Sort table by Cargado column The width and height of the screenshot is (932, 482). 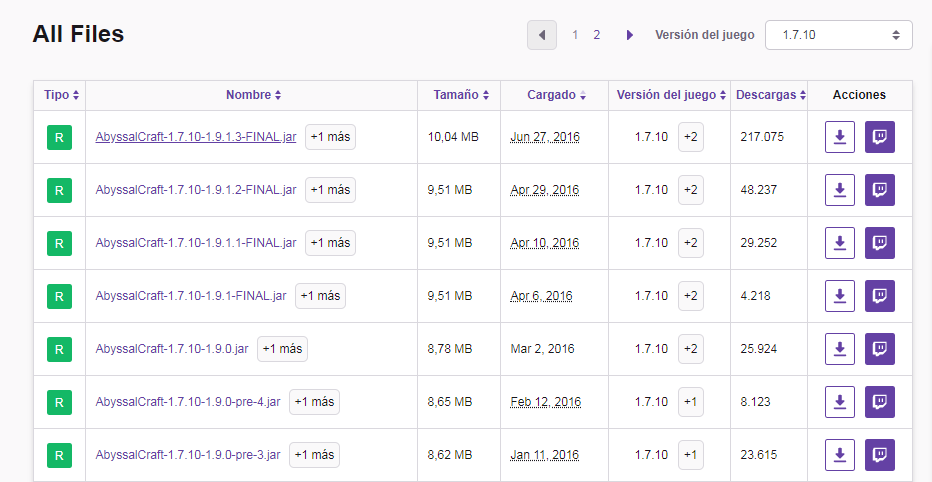(x=556, y=95)
